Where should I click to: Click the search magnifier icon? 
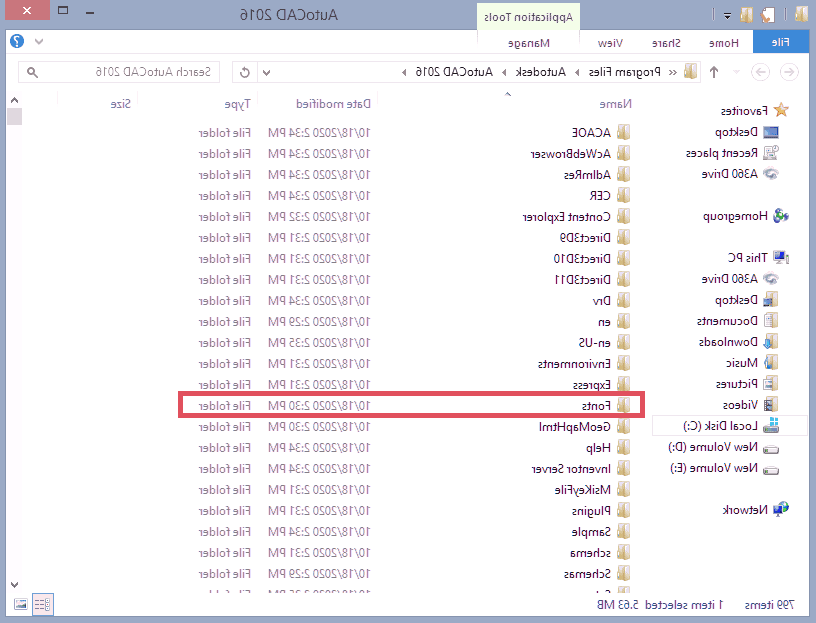32,72
